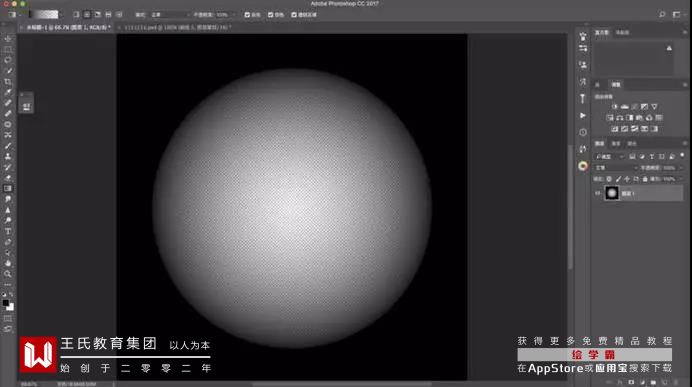Select the Magic Wand tool
The height and width of the screenshot is (387, 692).
click(x=8, y=71)
